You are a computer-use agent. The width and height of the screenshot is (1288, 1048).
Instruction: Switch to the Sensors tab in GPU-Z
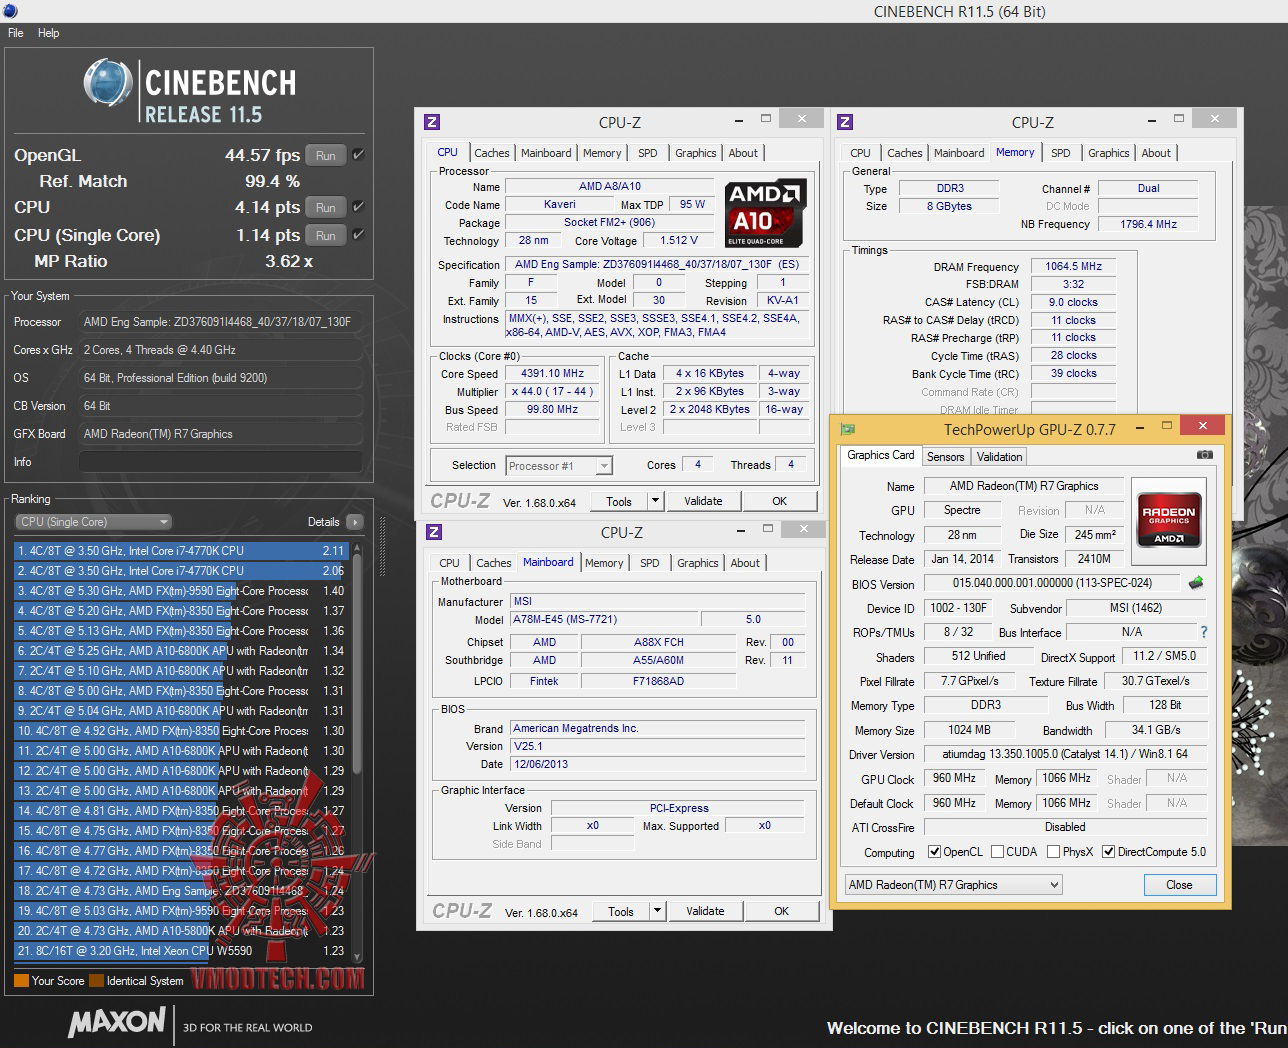click(x=946, y=457)
